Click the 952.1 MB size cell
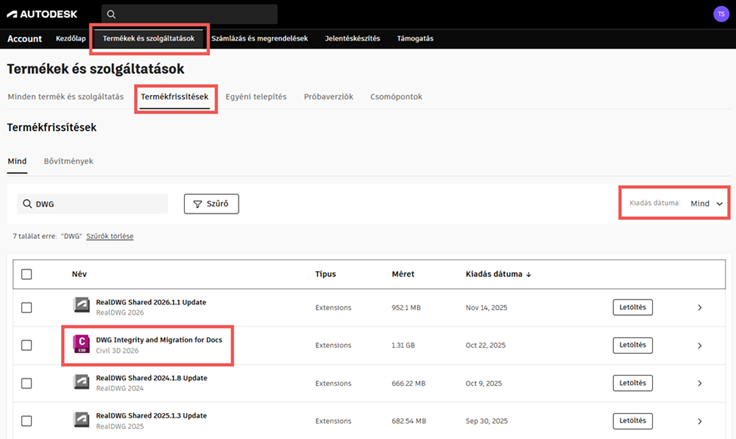 click(406, 308)
